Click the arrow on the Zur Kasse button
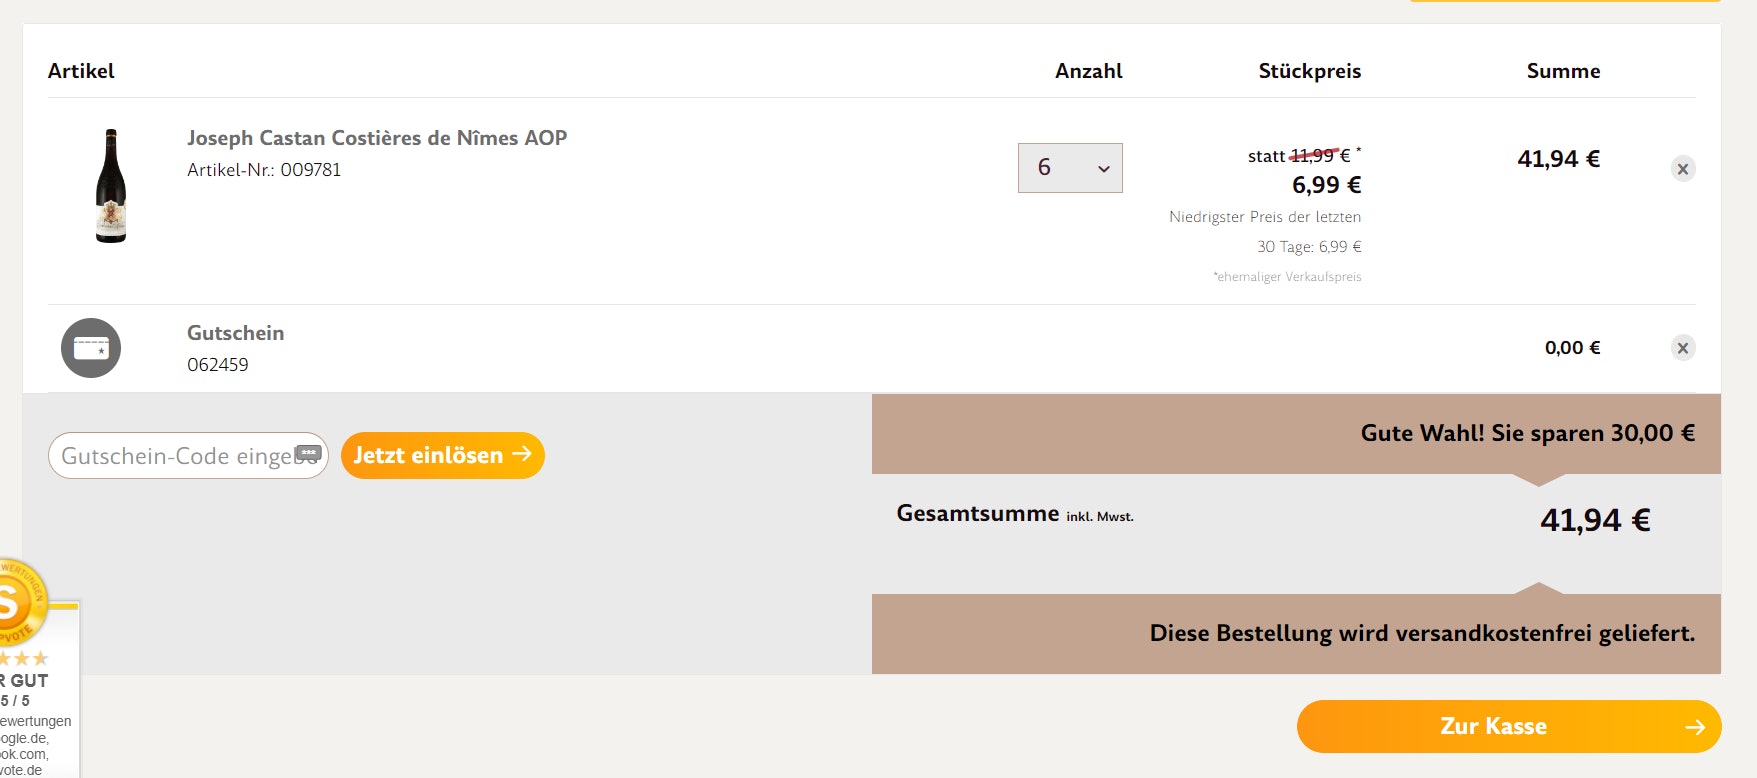This screenshot has width=1757, height=778. click(1694, 727)
